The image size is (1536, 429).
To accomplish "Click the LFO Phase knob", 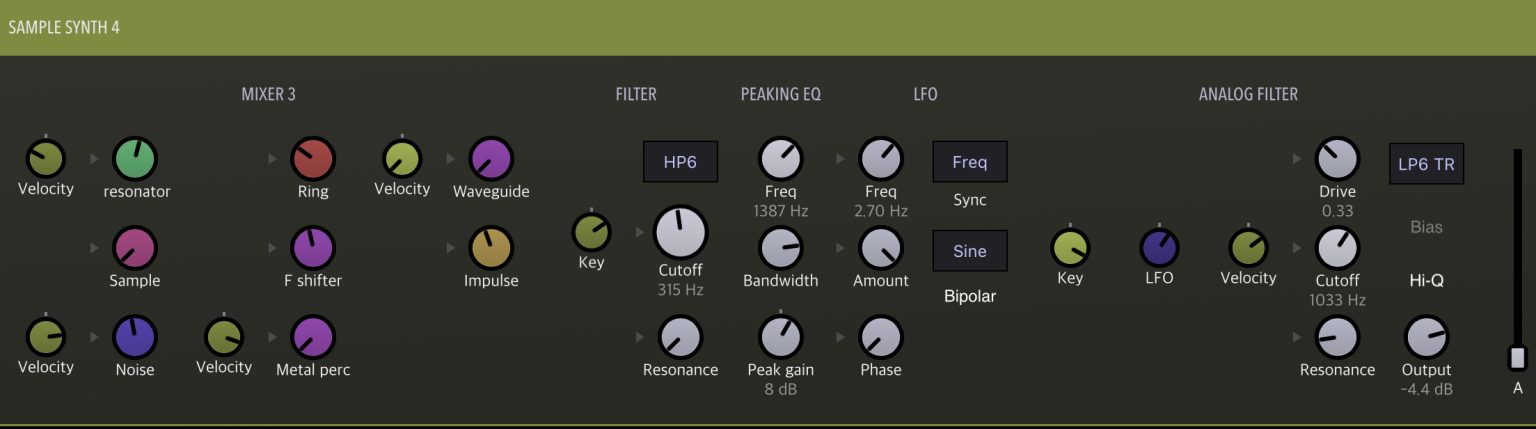I will click(881, 337).
